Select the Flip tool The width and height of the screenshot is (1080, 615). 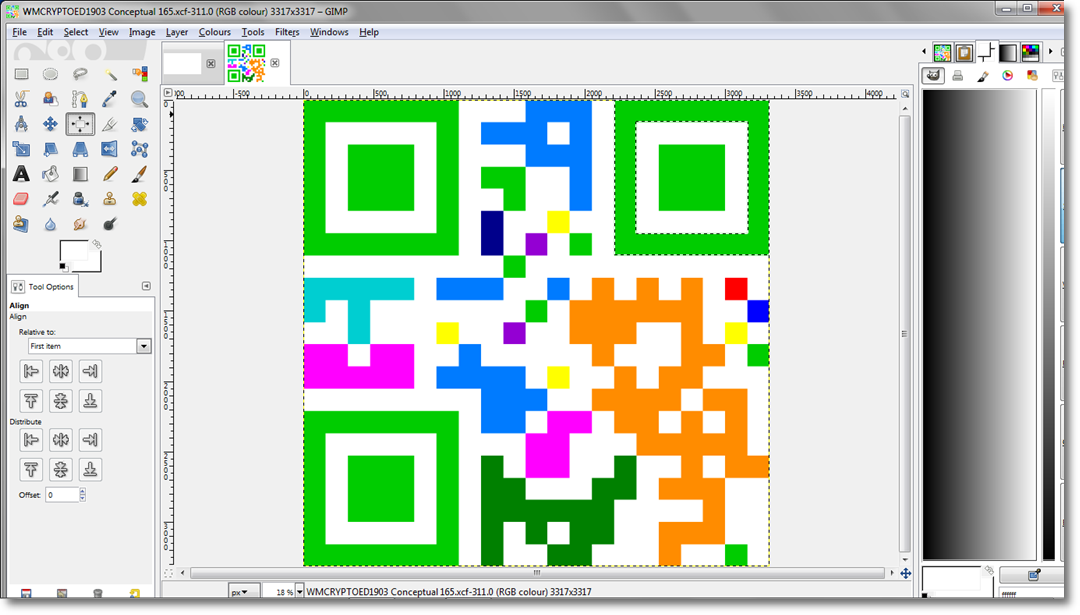pyautogui.click(x=110, y=149)
